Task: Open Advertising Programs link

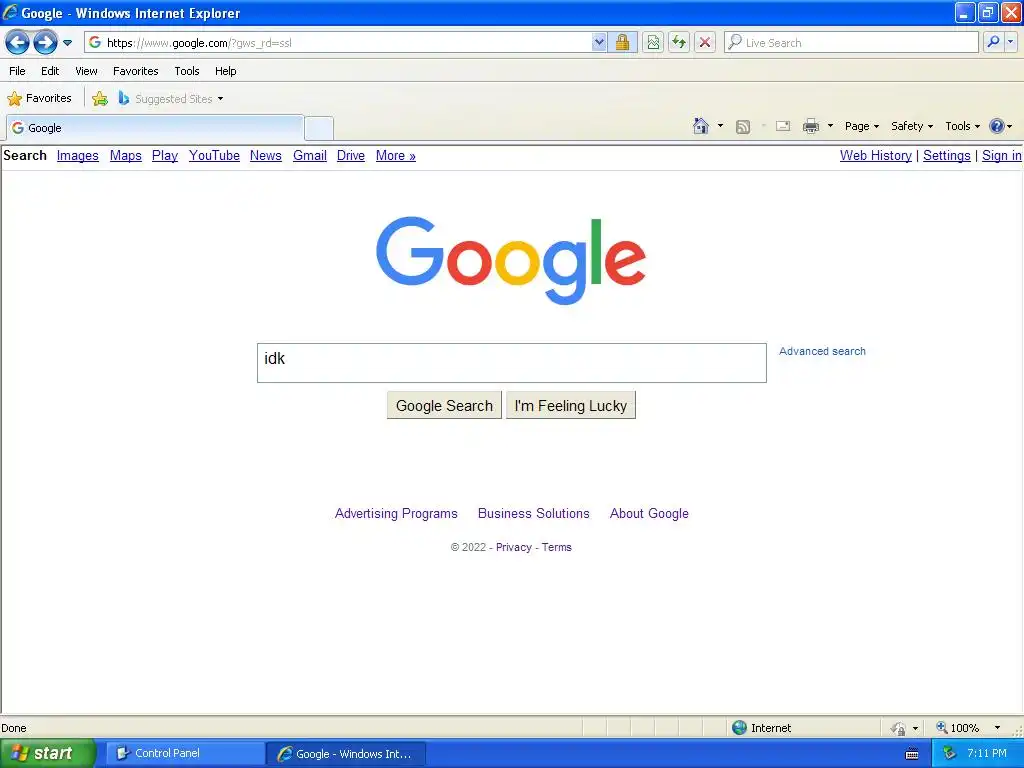Action: click(396, 513)
